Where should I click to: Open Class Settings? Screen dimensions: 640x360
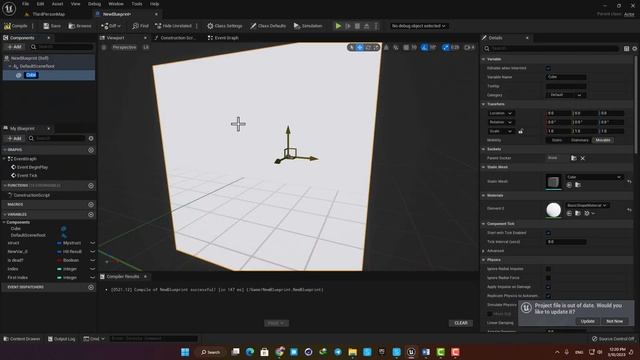pyautogui.click(x=224, y=26)
